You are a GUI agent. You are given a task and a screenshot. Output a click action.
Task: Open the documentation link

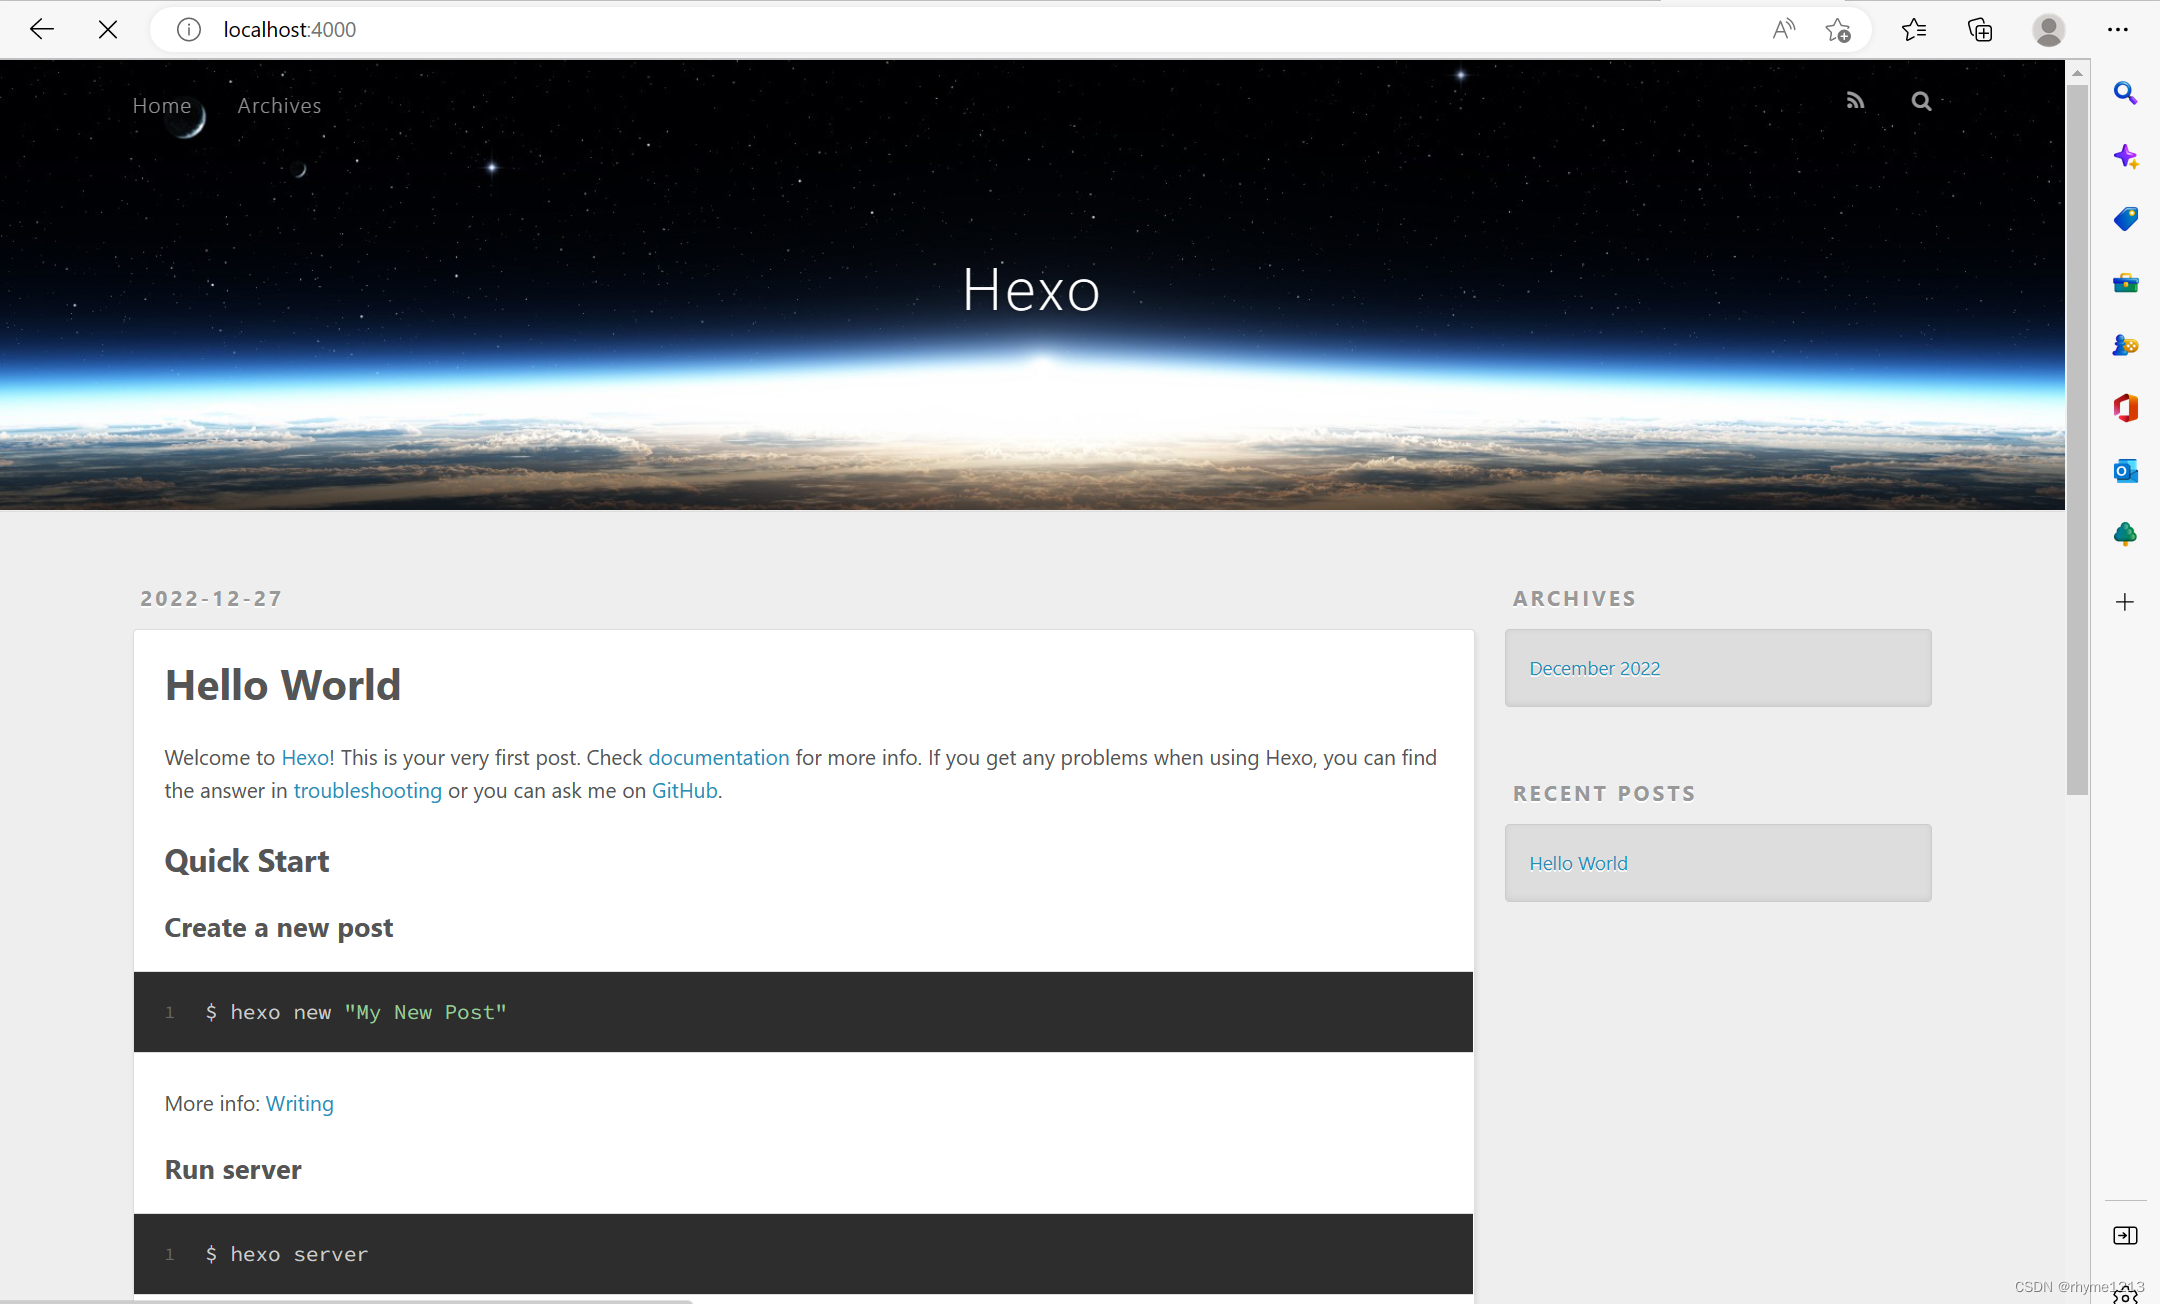click(719, 757)
